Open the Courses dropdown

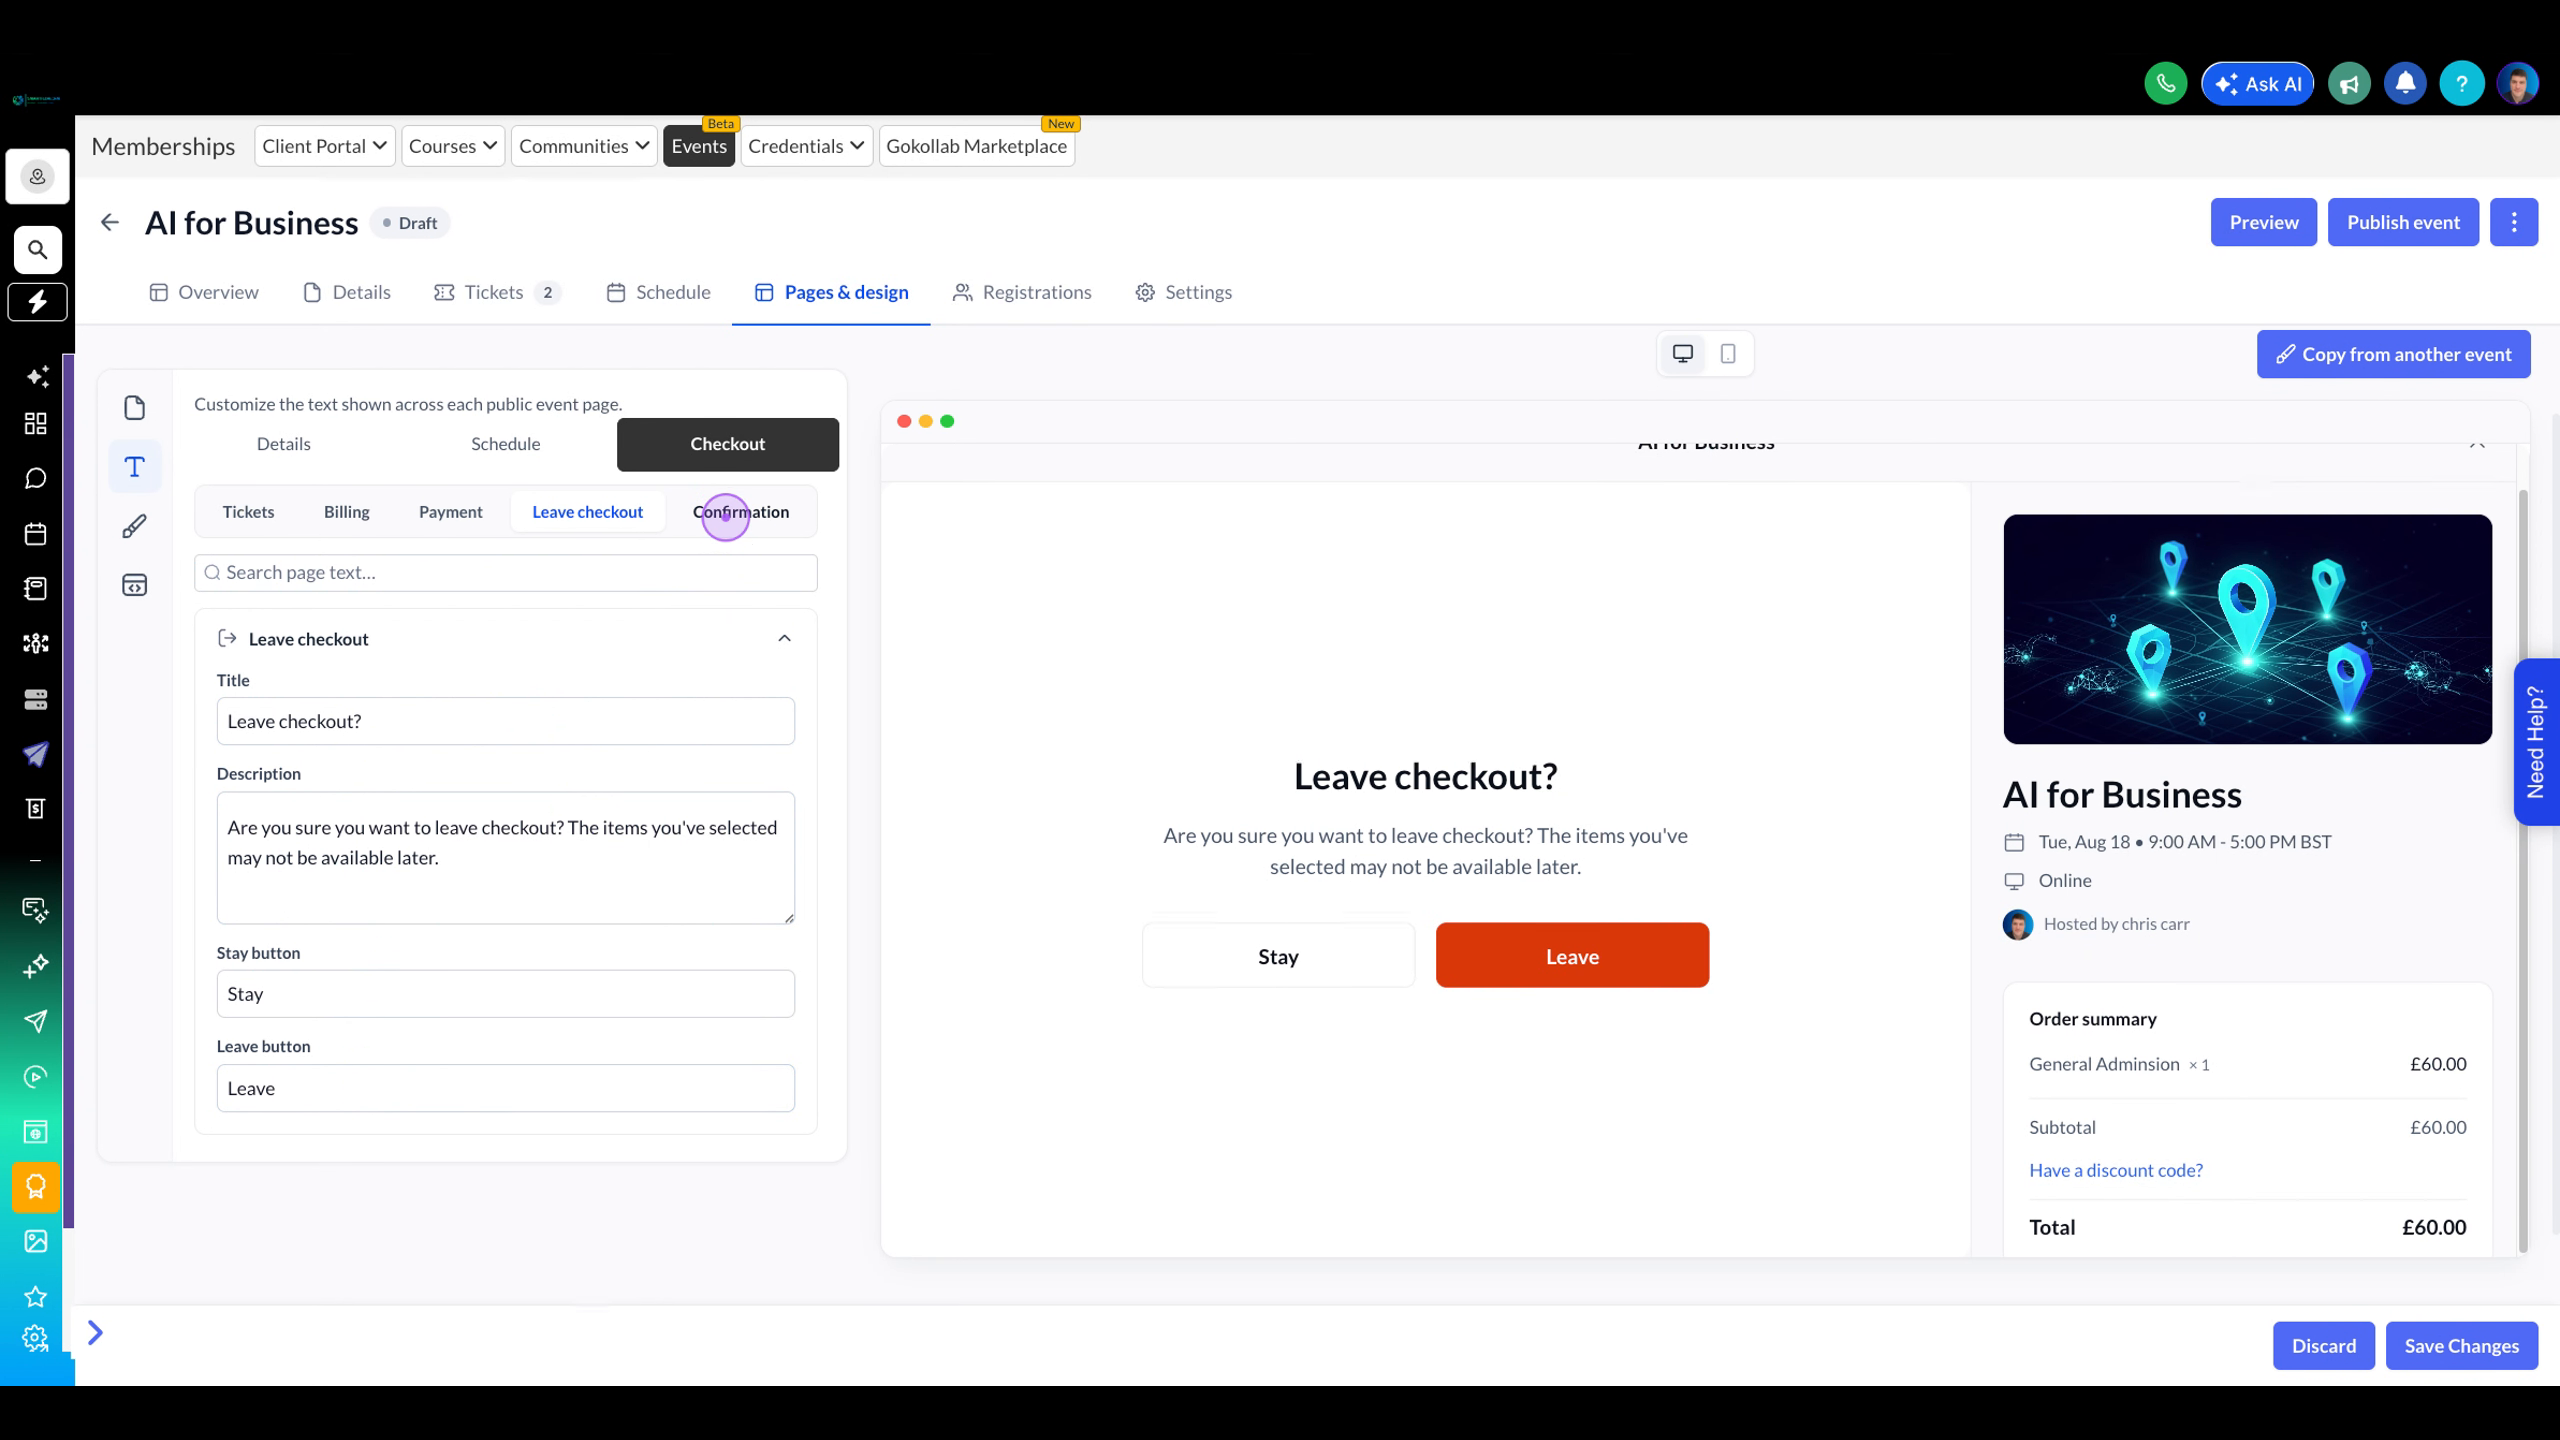pos(453,146)
